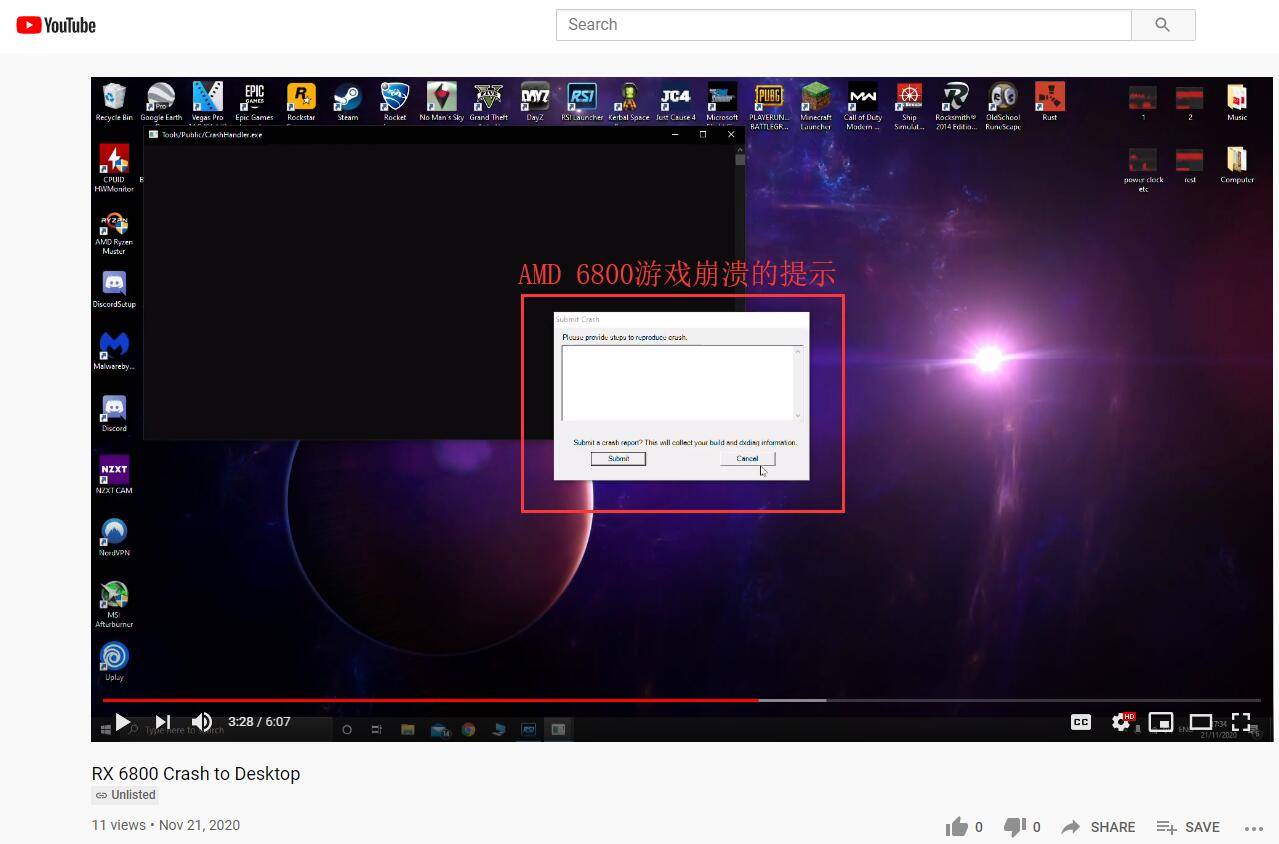Select the power clock etc desktop file
The image size is (1279, 844).
pyautogui.click(x=1143, y=169)
